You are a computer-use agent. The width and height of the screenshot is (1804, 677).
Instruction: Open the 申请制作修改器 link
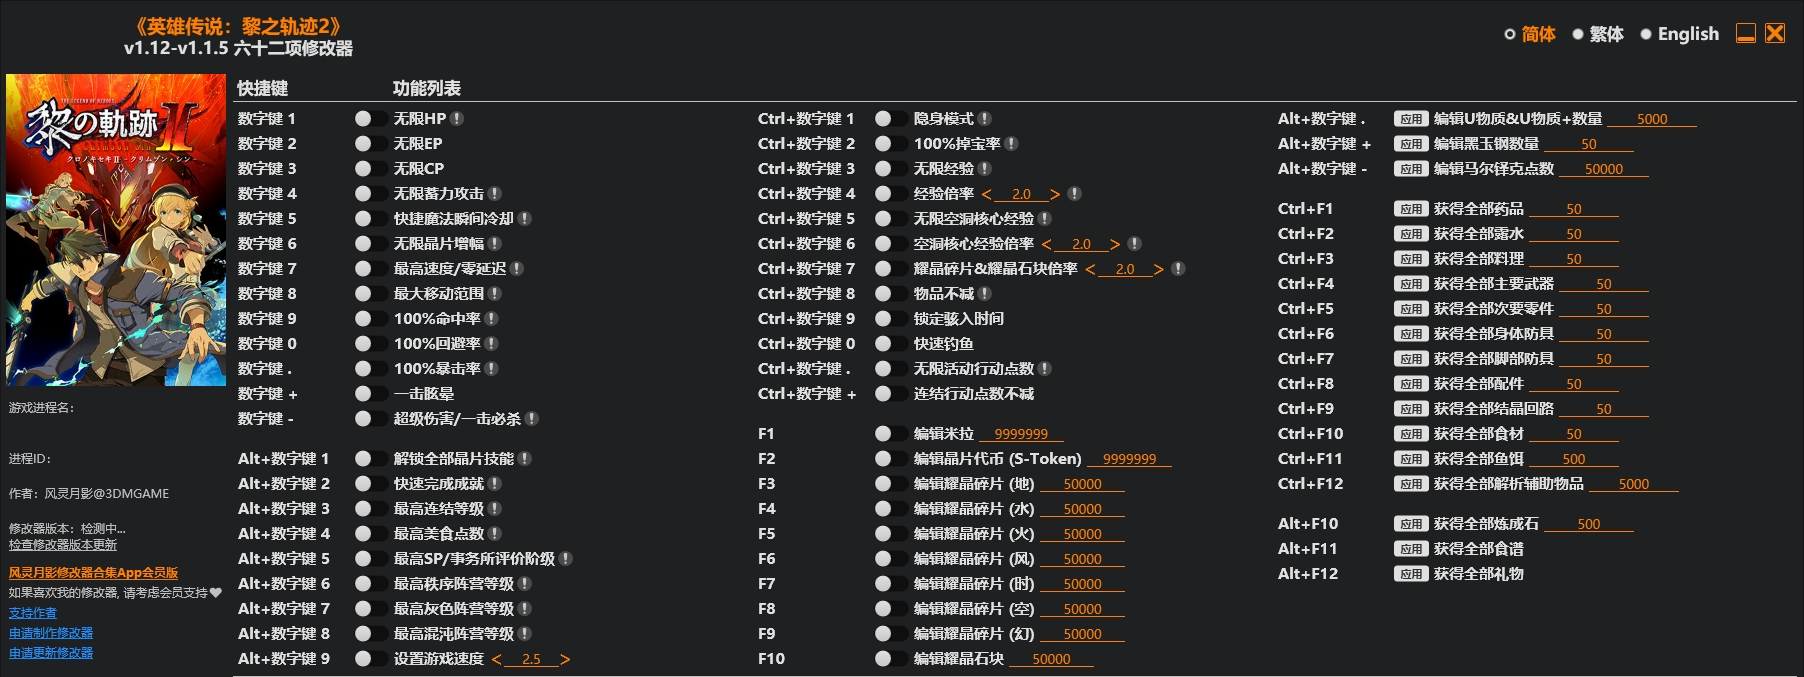point(51,633)
